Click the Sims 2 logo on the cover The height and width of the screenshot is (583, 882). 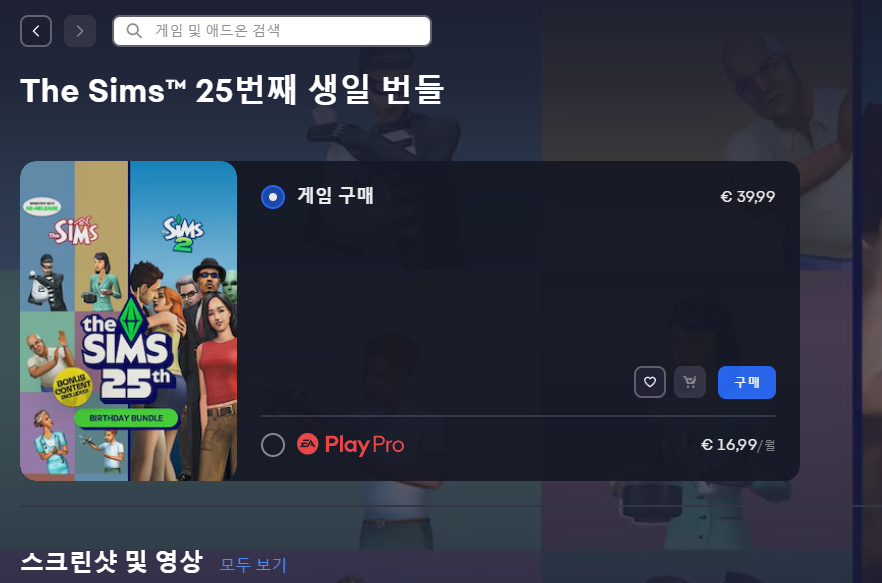click(183, 234)
